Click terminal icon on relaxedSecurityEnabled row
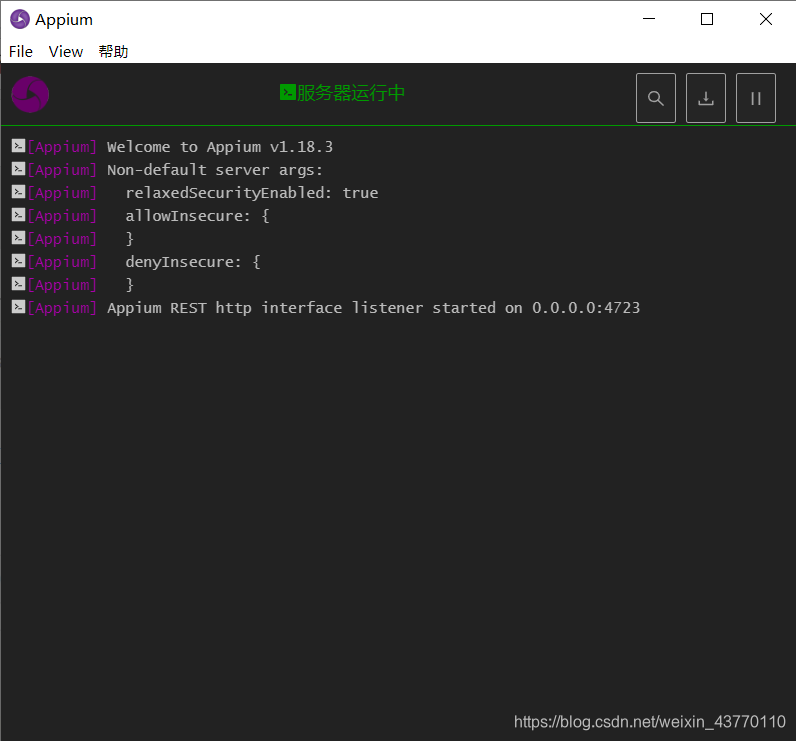This screenshot has height=741, width=796. pos(18,192)
